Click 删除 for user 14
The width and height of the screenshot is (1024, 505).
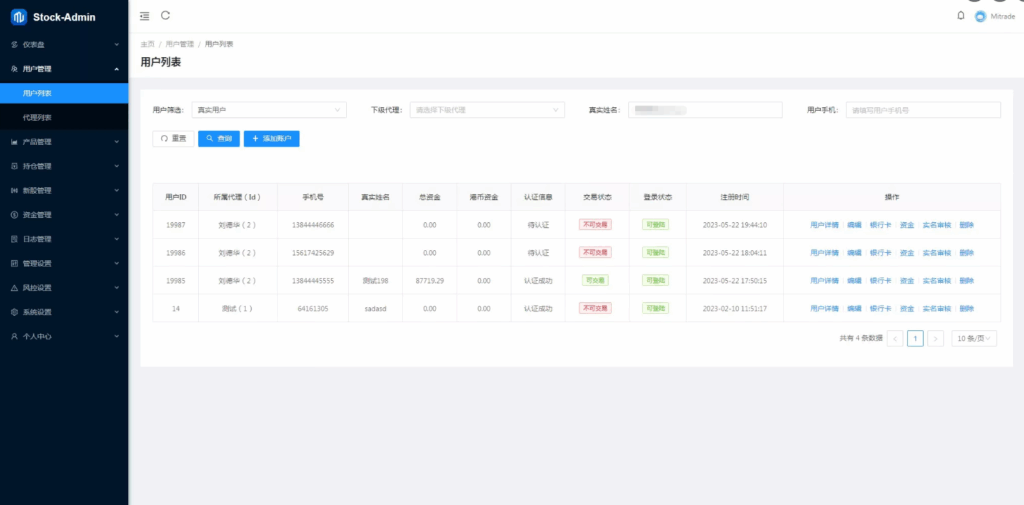point(967,308)
